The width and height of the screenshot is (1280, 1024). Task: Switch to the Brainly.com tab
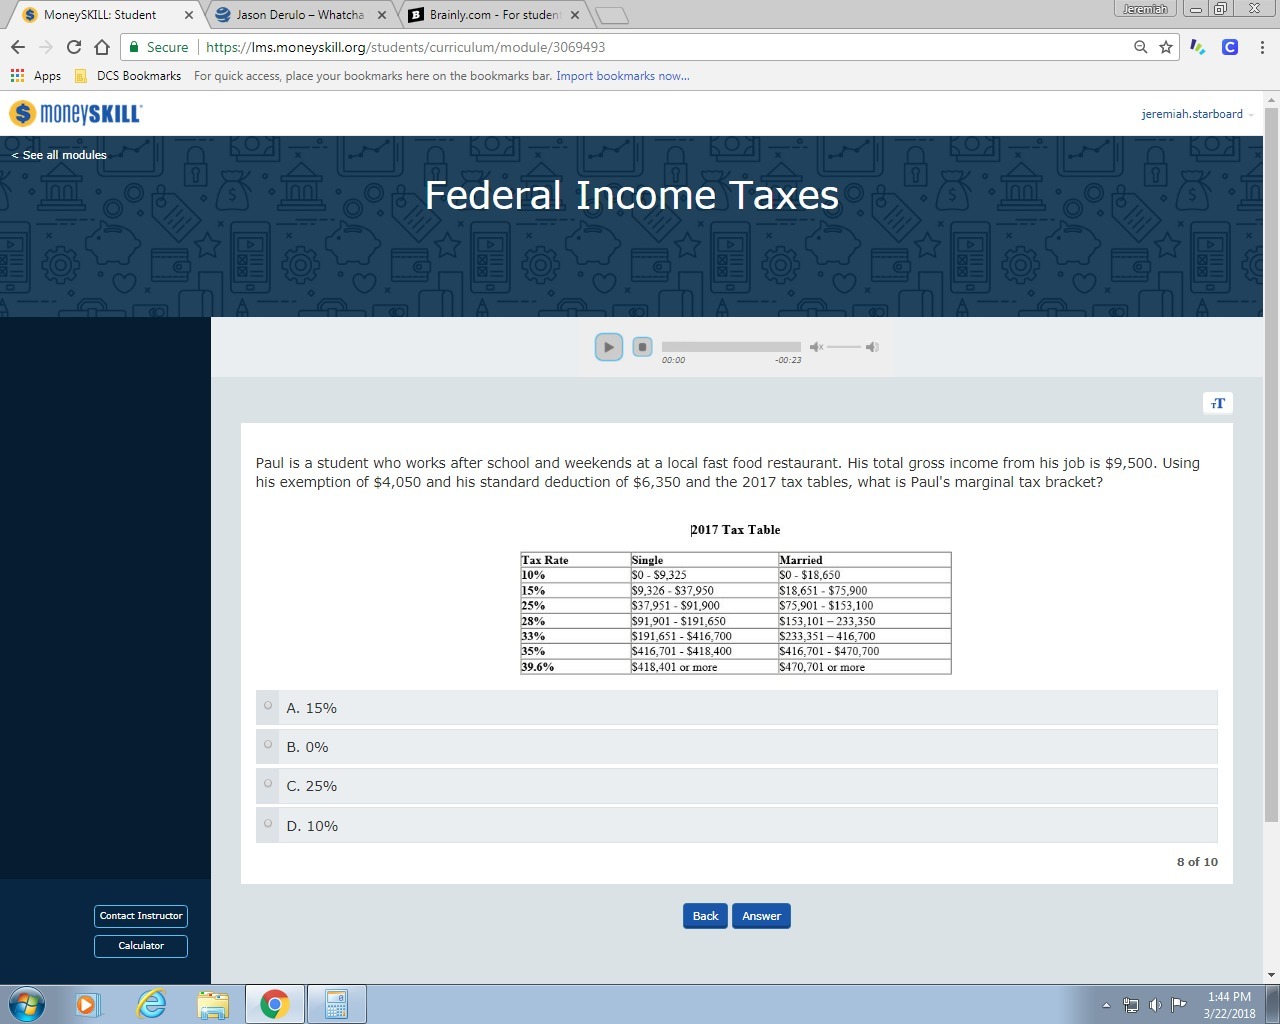coord(493,15)
